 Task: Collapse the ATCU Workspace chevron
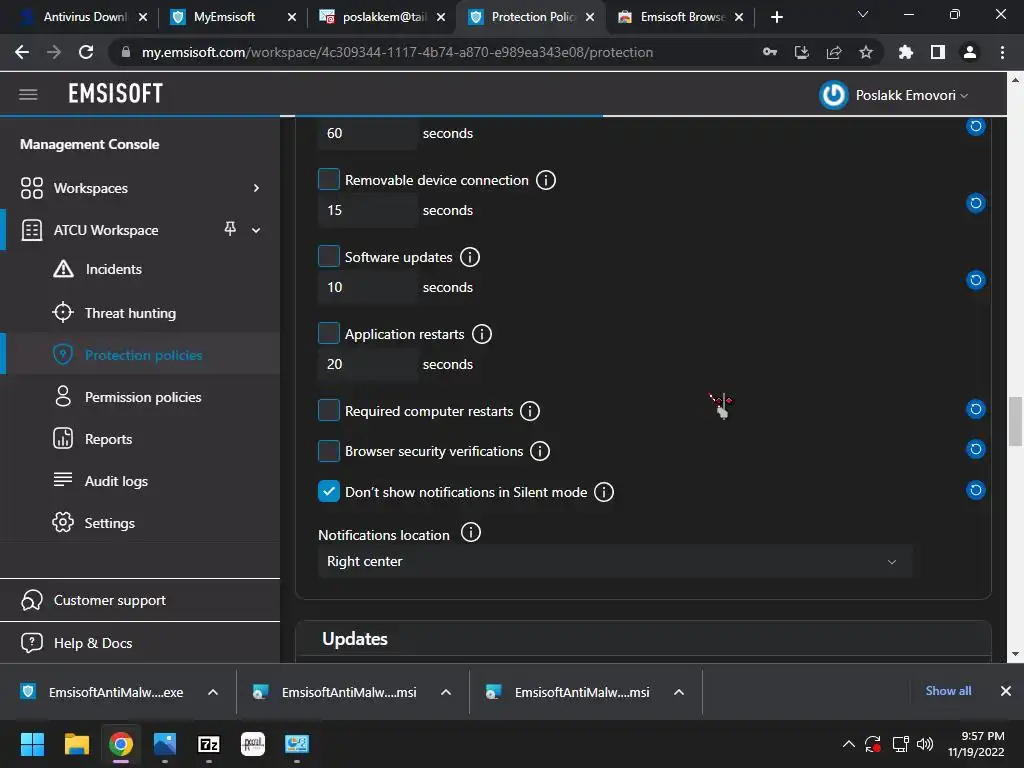[256, 230]
